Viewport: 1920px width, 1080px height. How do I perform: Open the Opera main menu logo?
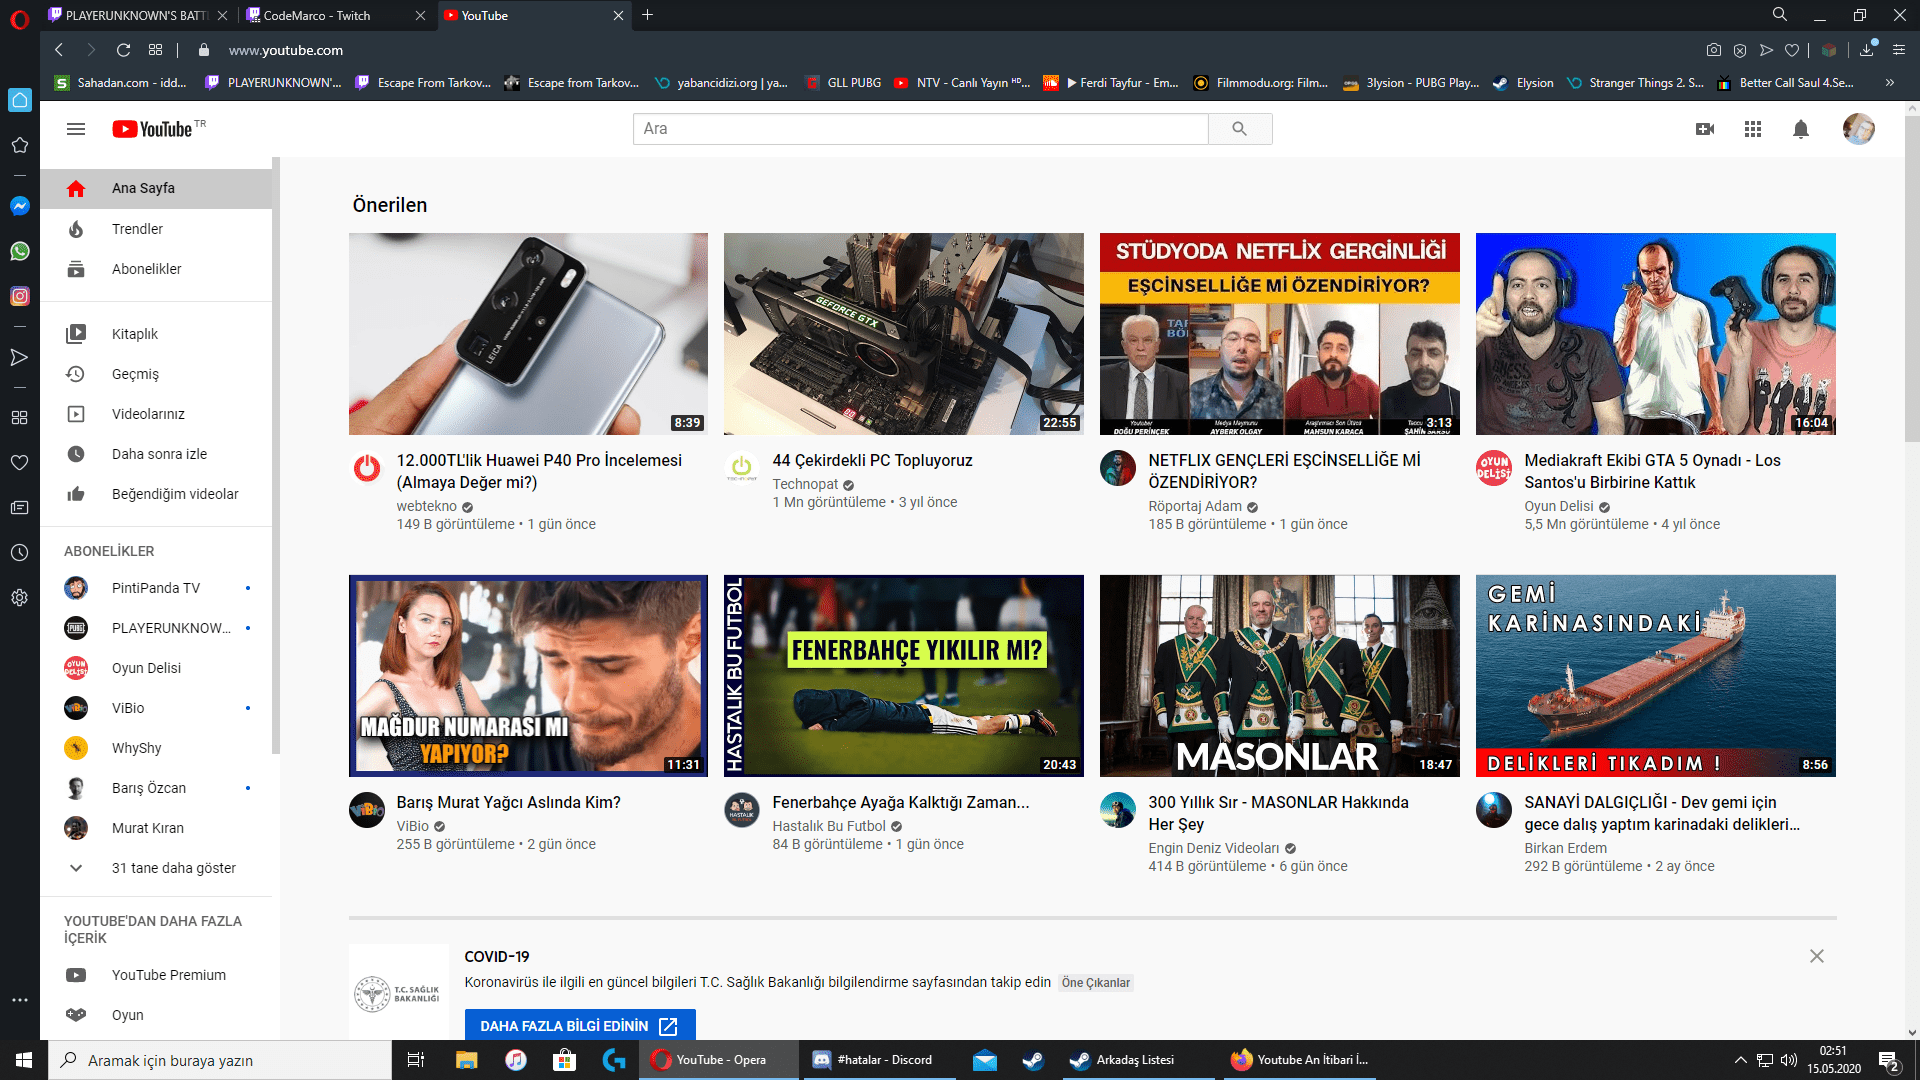[19, 19]
